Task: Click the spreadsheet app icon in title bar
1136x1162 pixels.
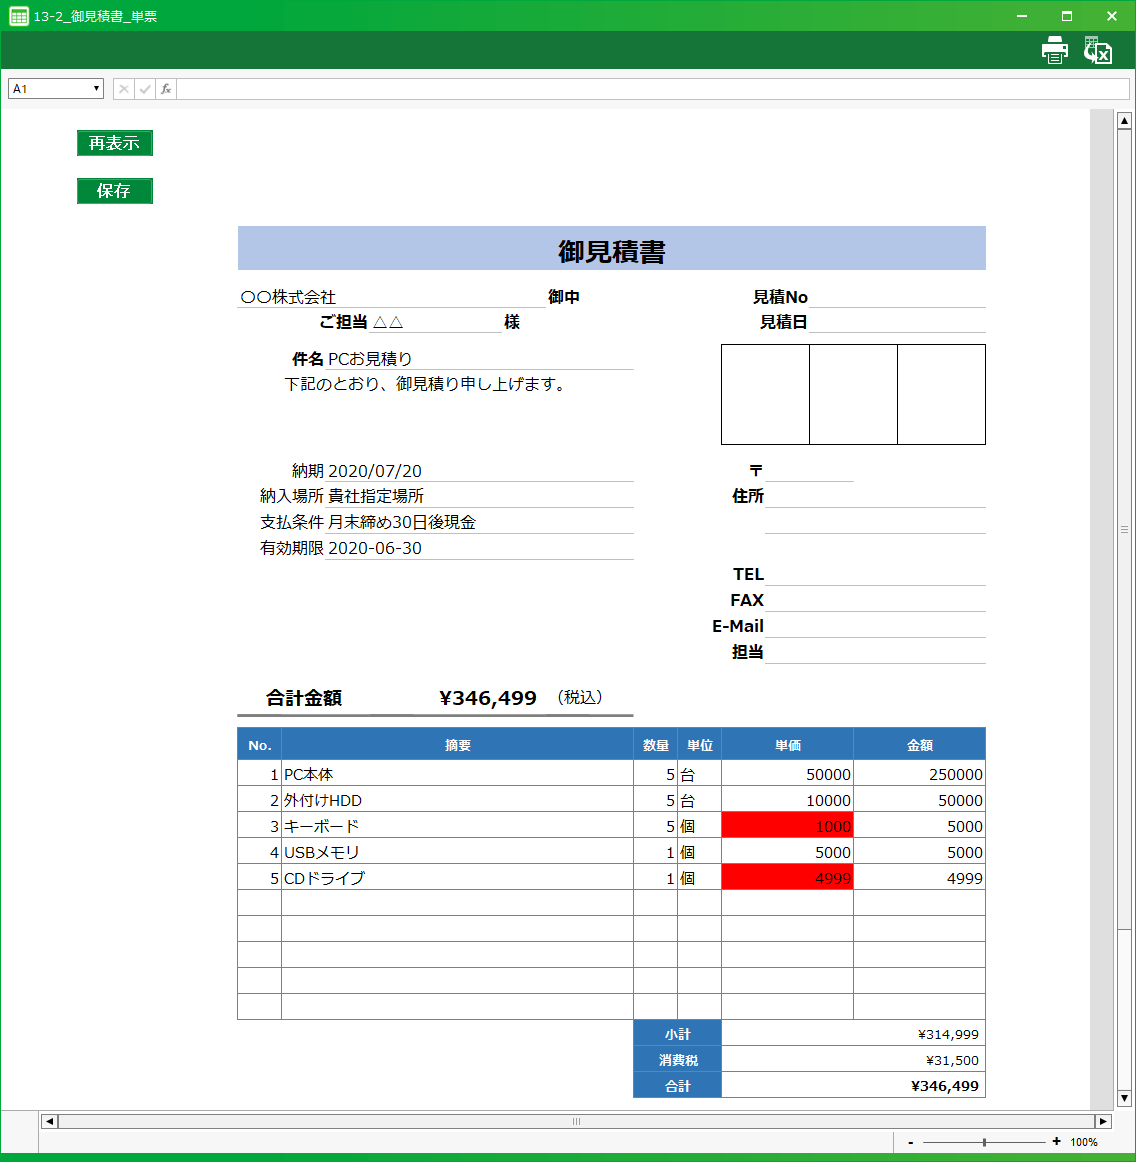Action: tap(18, 16)
